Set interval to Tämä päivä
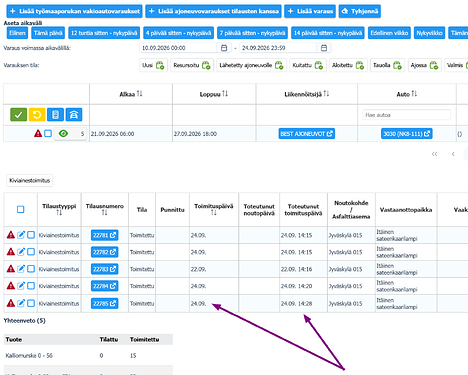This screenshot has width=468, height=375. tap(48, 33)
